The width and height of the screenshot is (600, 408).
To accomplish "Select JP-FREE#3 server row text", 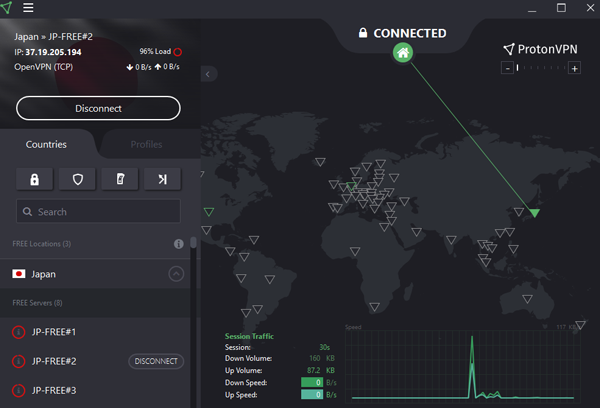I will pyautogui.click(x=54, y=391).
